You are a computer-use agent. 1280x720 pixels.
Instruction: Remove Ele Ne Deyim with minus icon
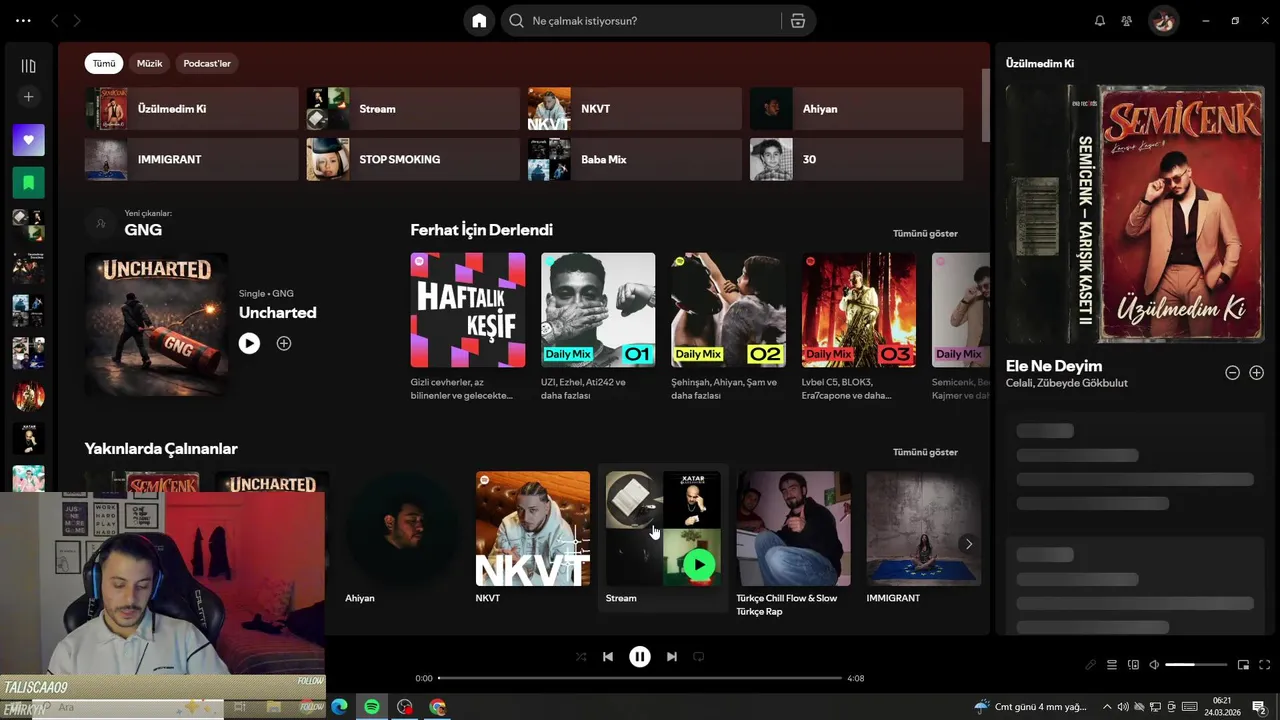(1233, 373)
